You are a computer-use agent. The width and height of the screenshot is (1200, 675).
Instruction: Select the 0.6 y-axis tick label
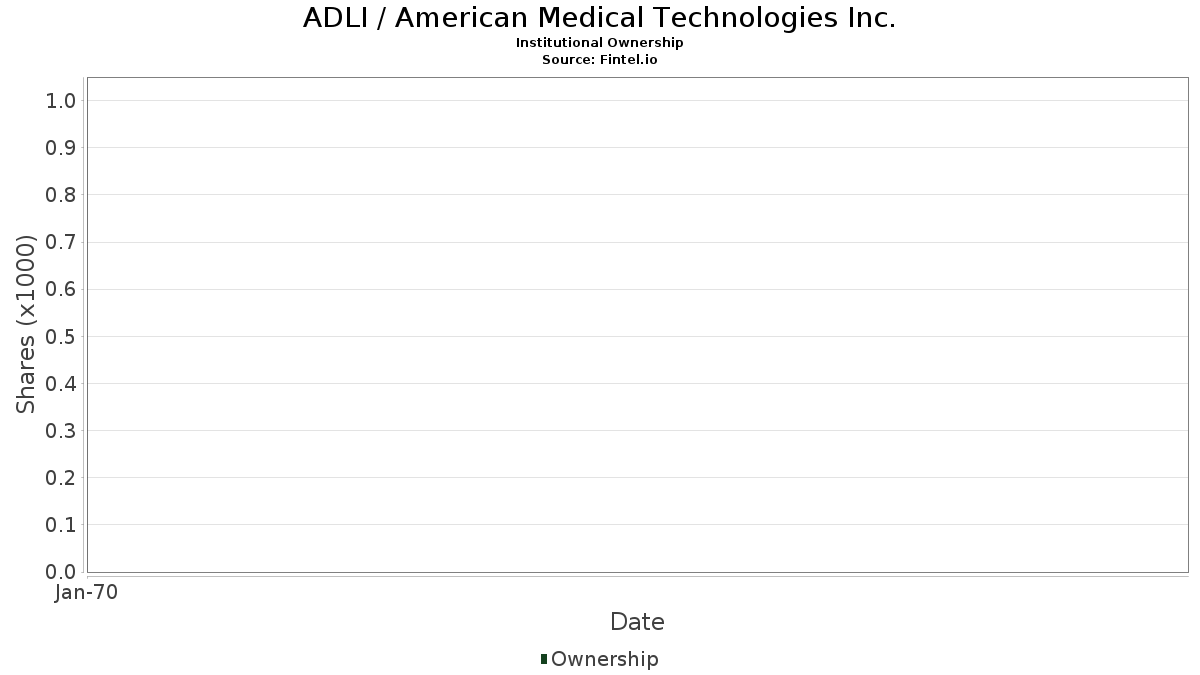point(61,289)
